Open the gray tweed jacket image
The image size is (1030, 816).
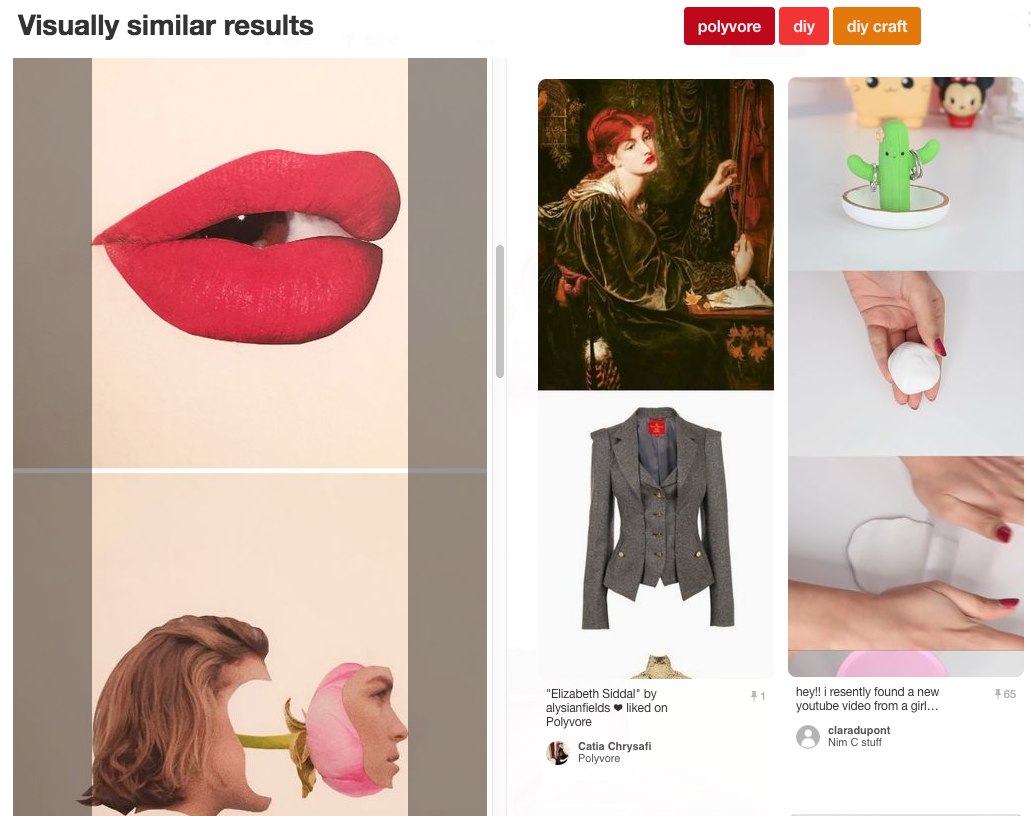pos(656,534)
